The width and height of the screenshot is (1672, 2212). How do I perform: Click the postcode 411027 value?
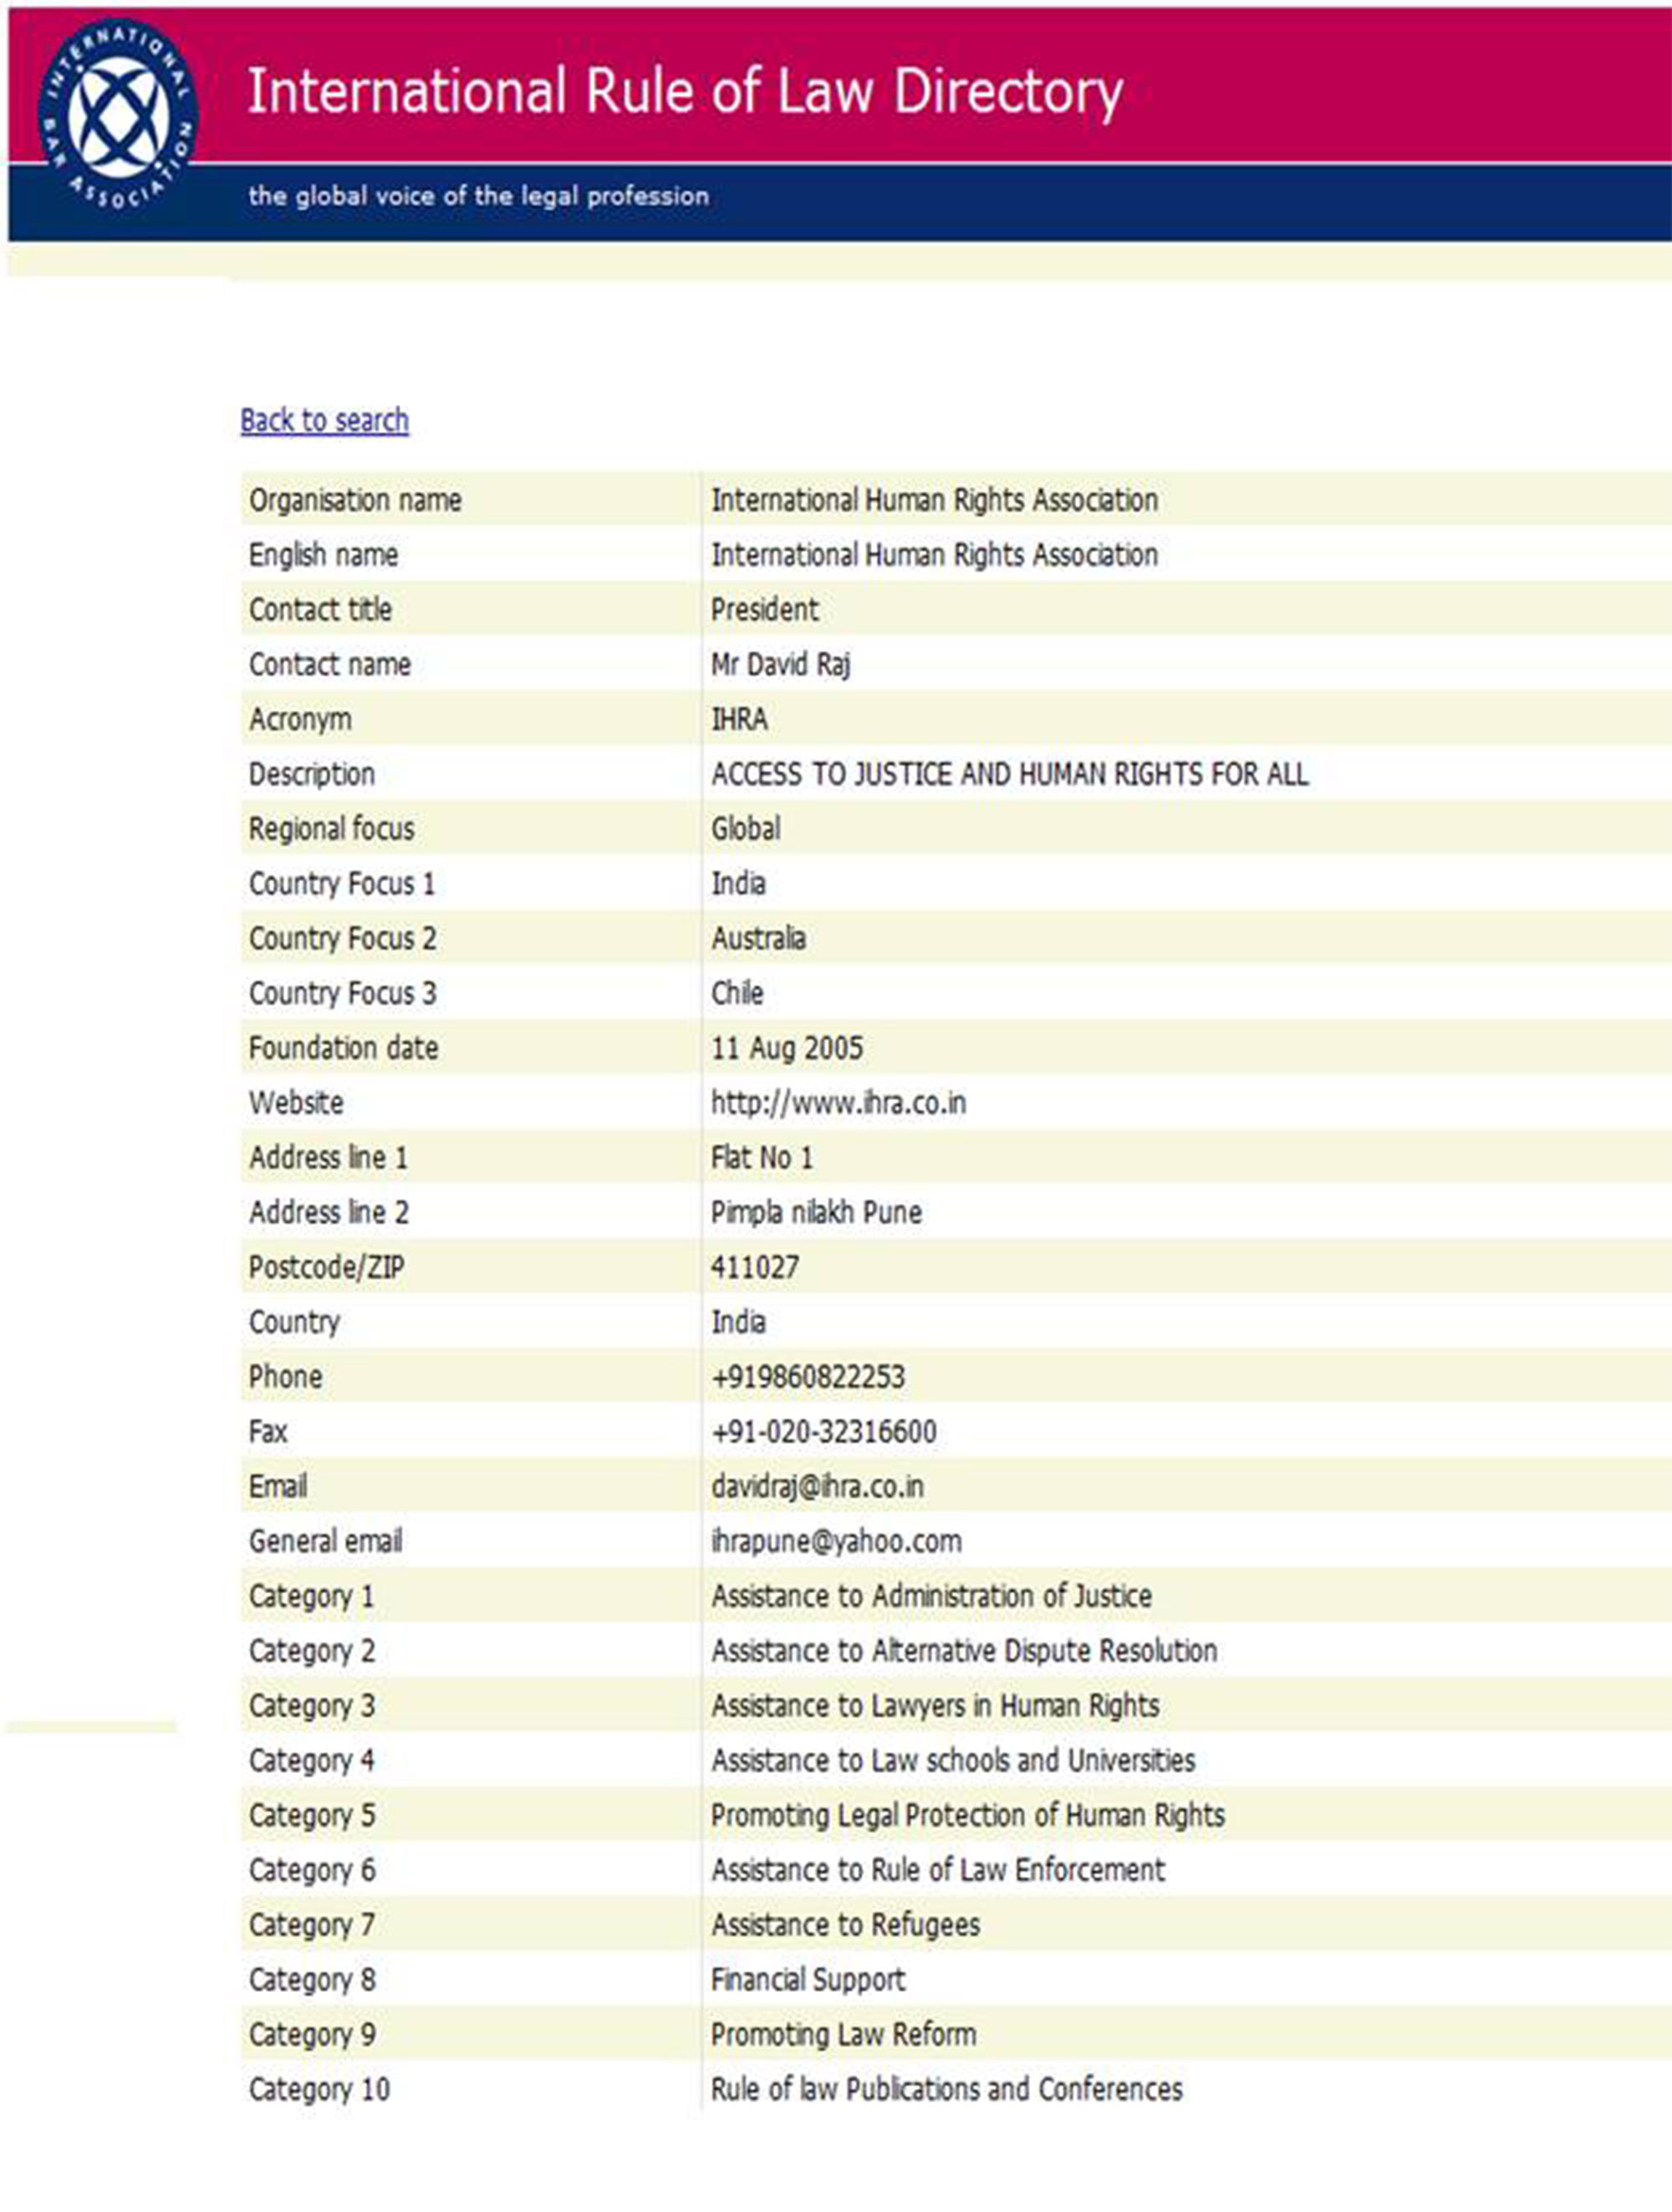(x=754, y=1267)
